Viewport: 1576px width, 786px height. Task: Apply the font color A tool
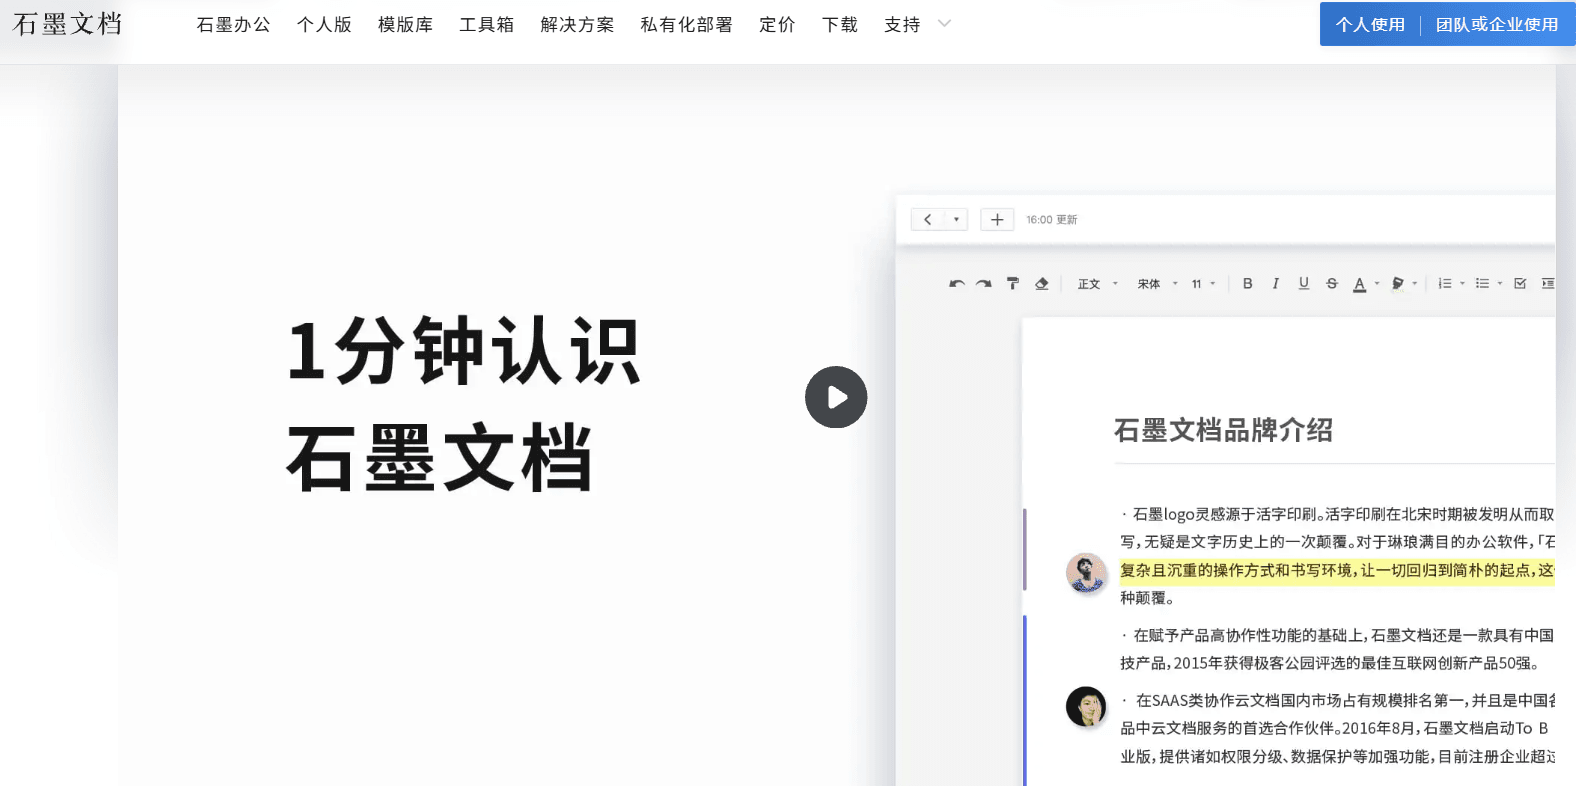pyautogui.click(x=1360, y=285)
